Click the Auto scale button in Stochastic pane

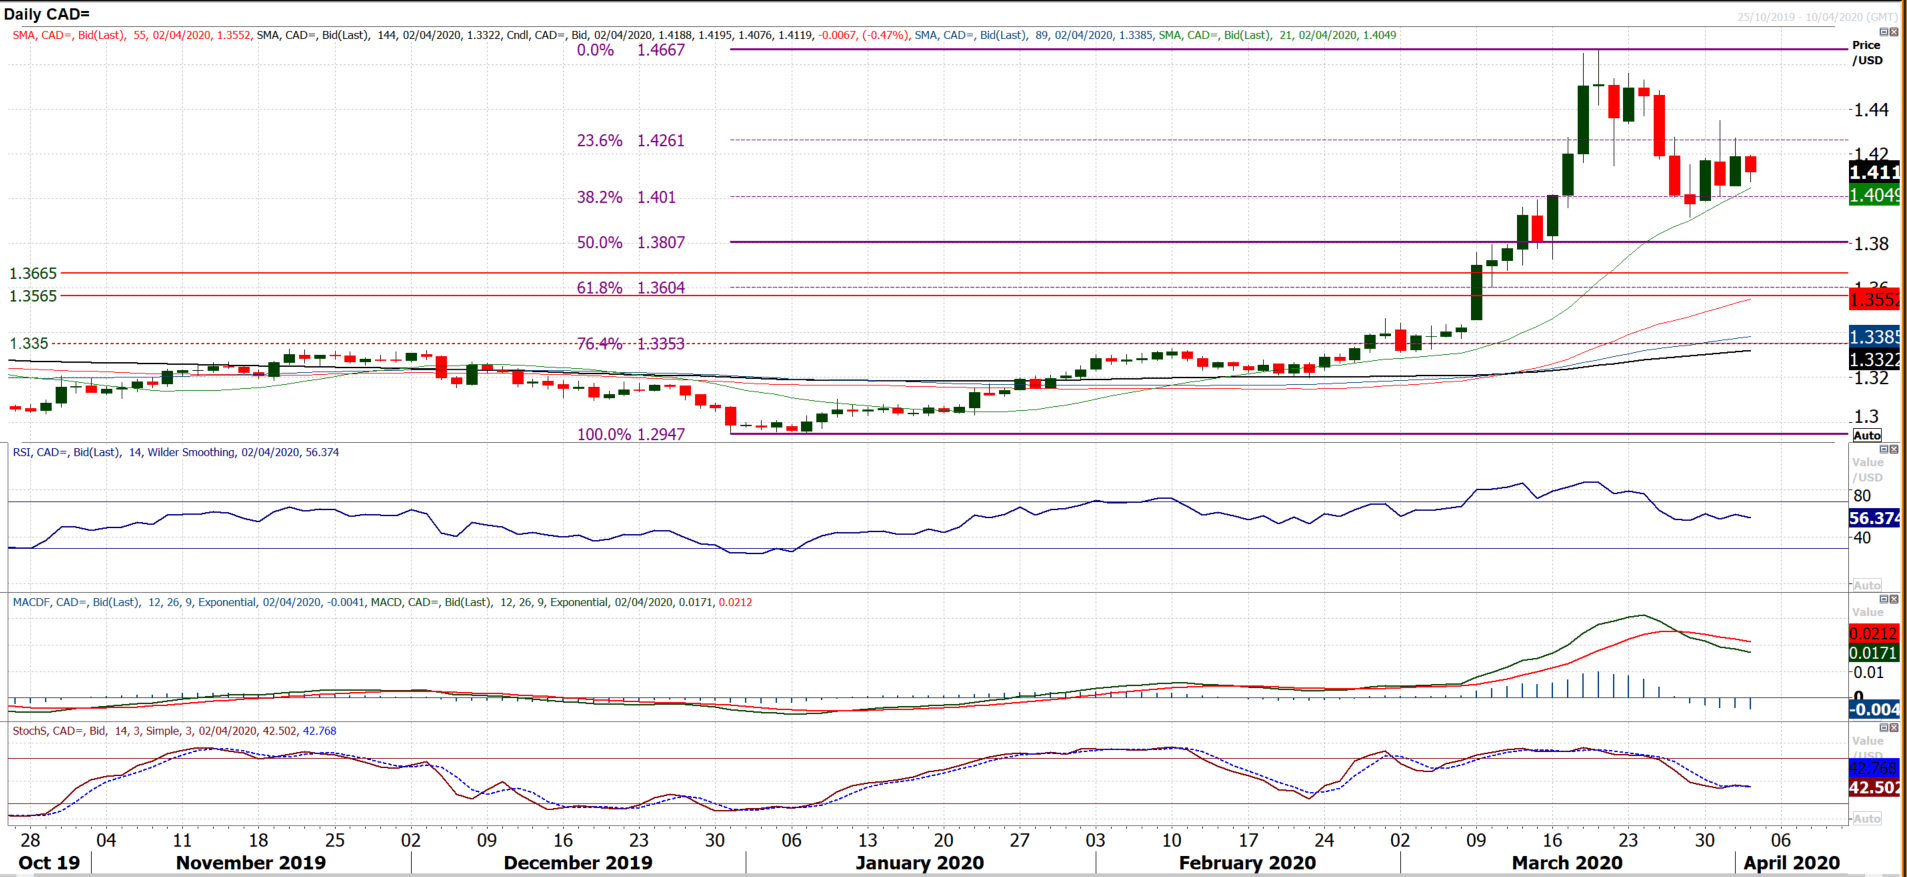point(1867,818)
